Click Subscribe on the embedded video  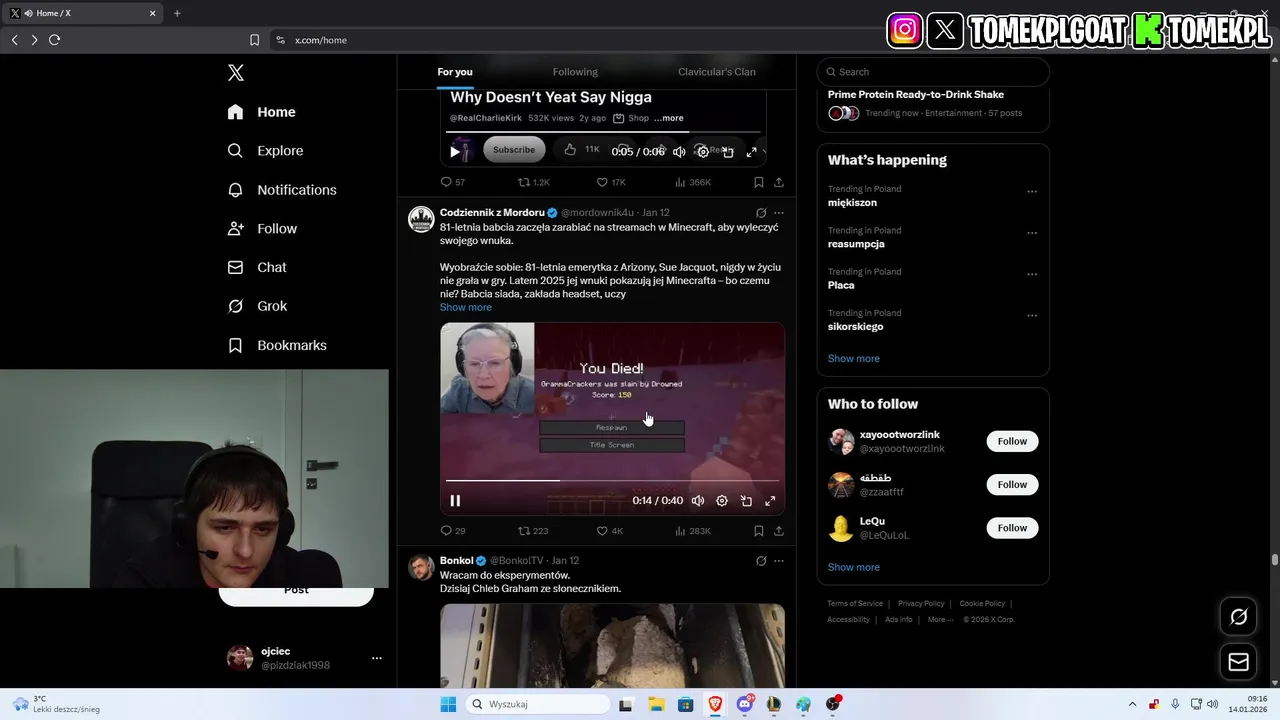pyautogui.click(x=514, y=150)
